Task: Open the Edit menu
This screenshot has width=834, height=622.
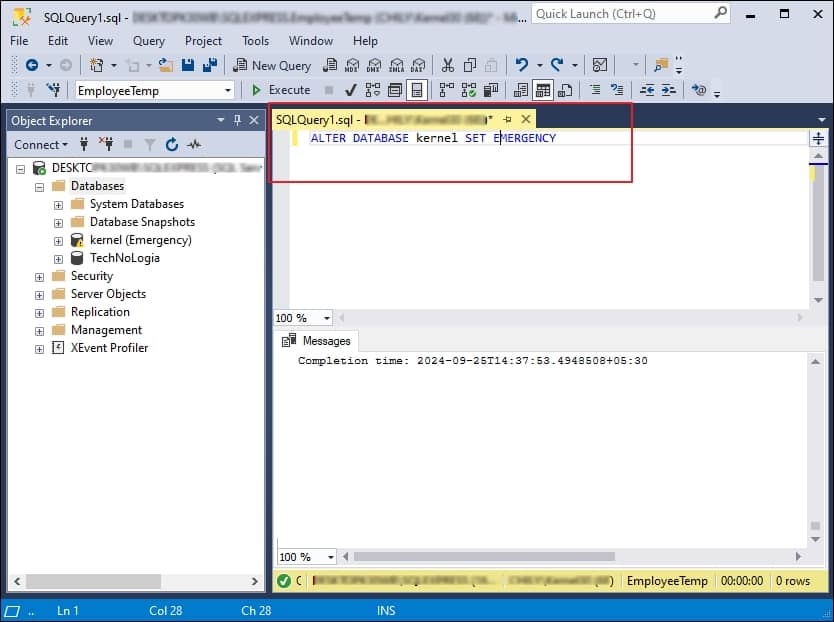Action: (57, 40)
